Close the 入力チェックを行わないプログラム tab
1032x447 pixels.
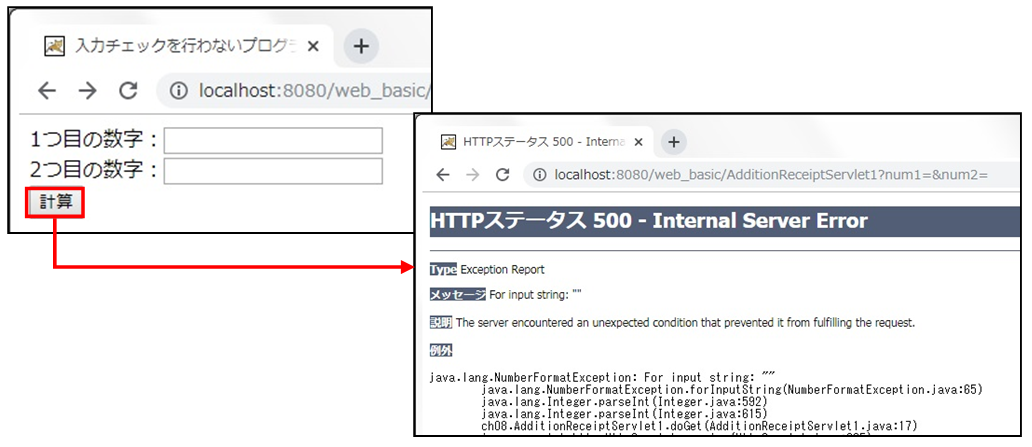point(313,46)
